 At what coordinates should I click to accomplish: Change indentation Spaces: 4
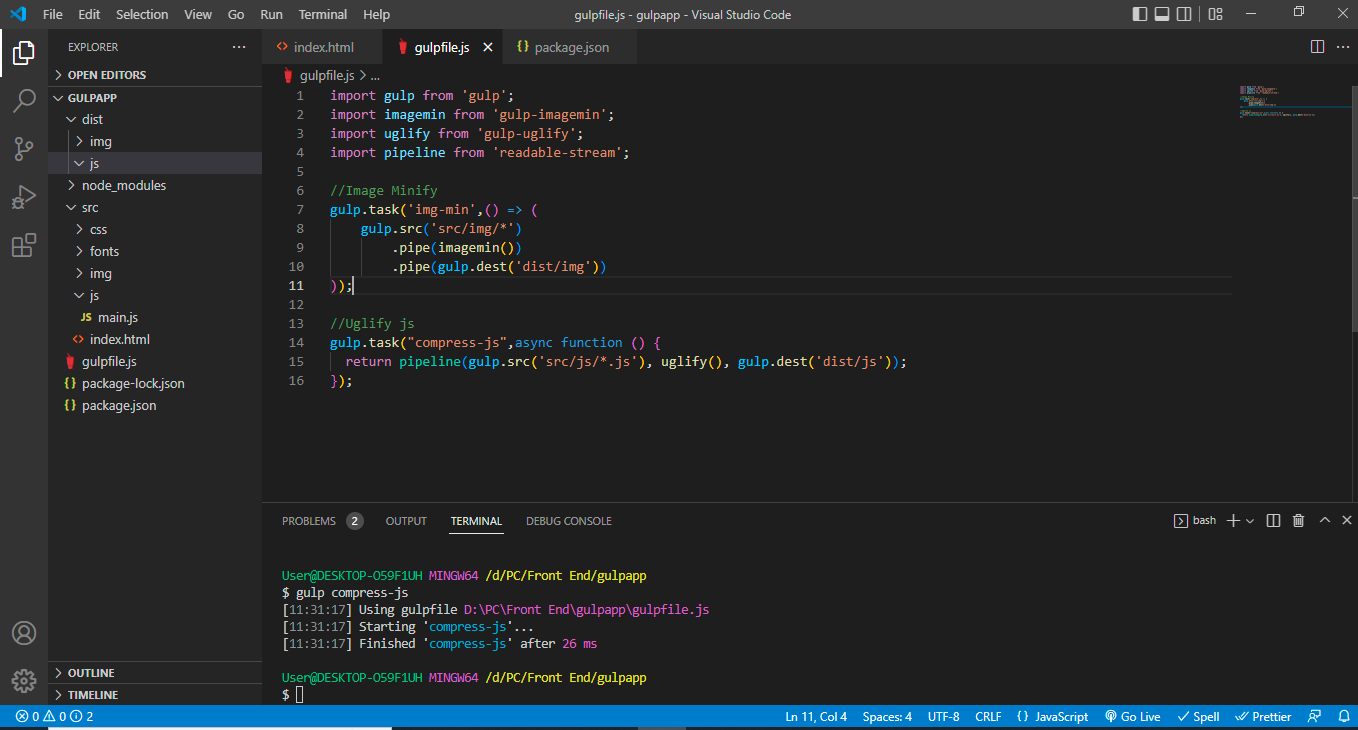click(887, 717)
